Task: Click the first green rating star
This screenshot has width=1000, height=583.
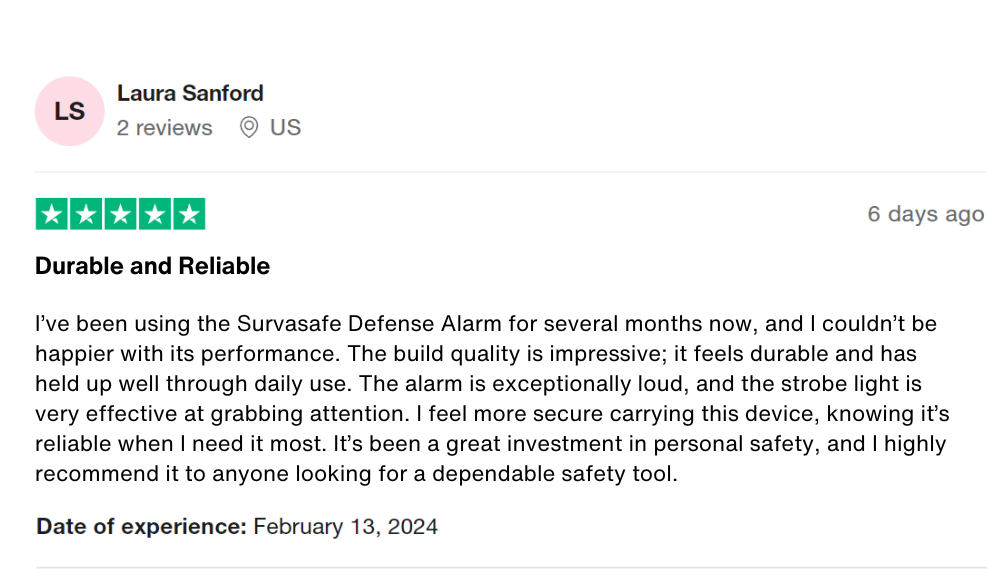Action: pyautogui.click(x=52, y=214)
